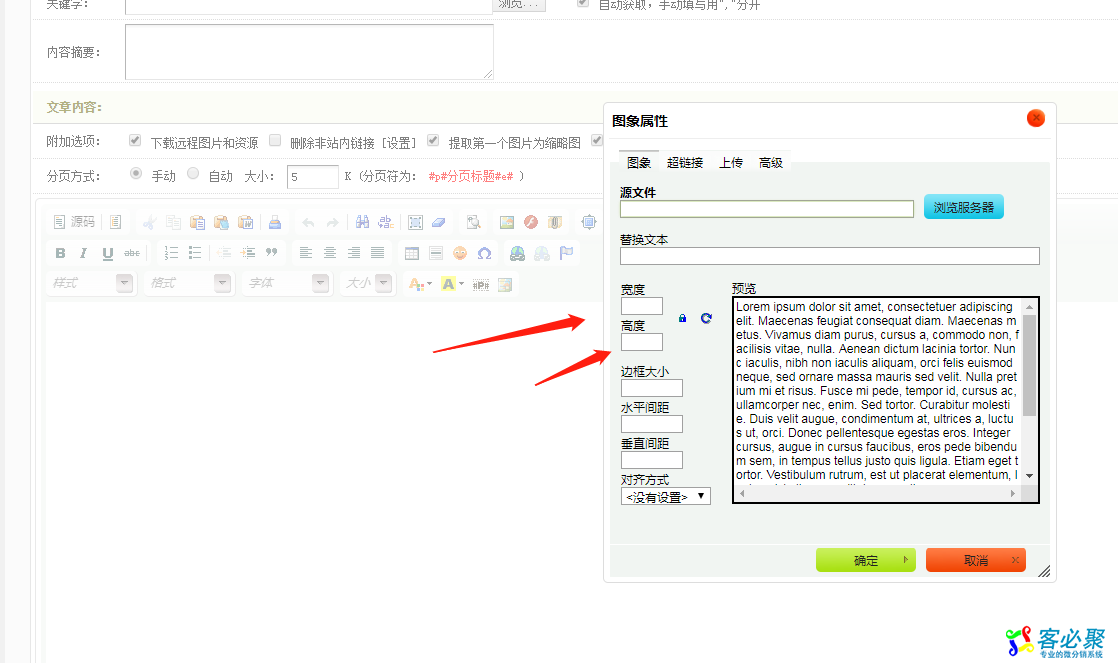
Task: Click the blockquote icon
Action: pyautogui.click(x=271, y=253)
